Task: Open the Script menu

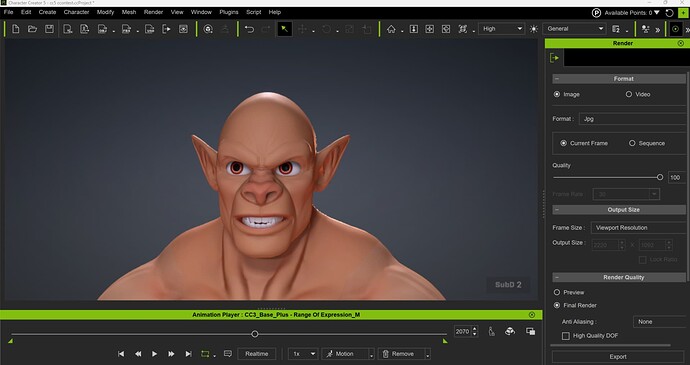Action: click(x=253, y=12)
